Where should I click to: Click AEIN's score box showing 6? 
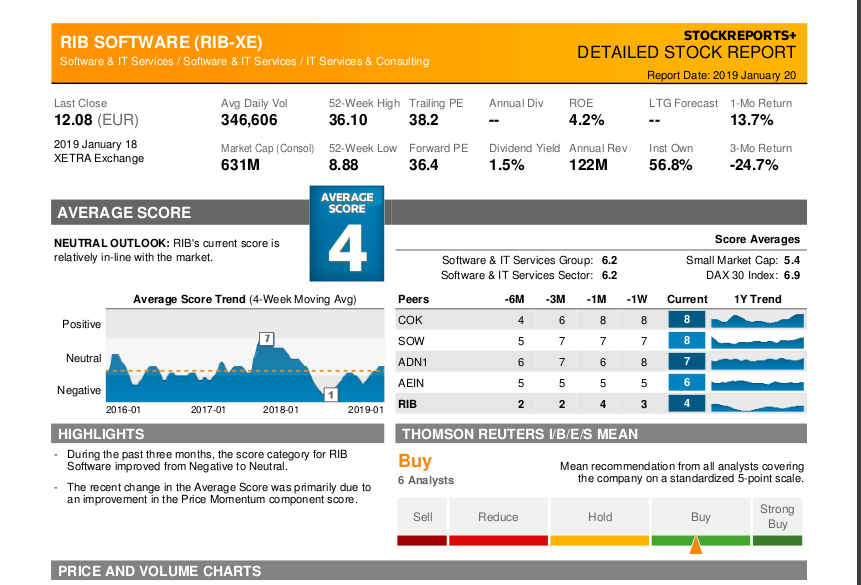(x=685, y=382)
